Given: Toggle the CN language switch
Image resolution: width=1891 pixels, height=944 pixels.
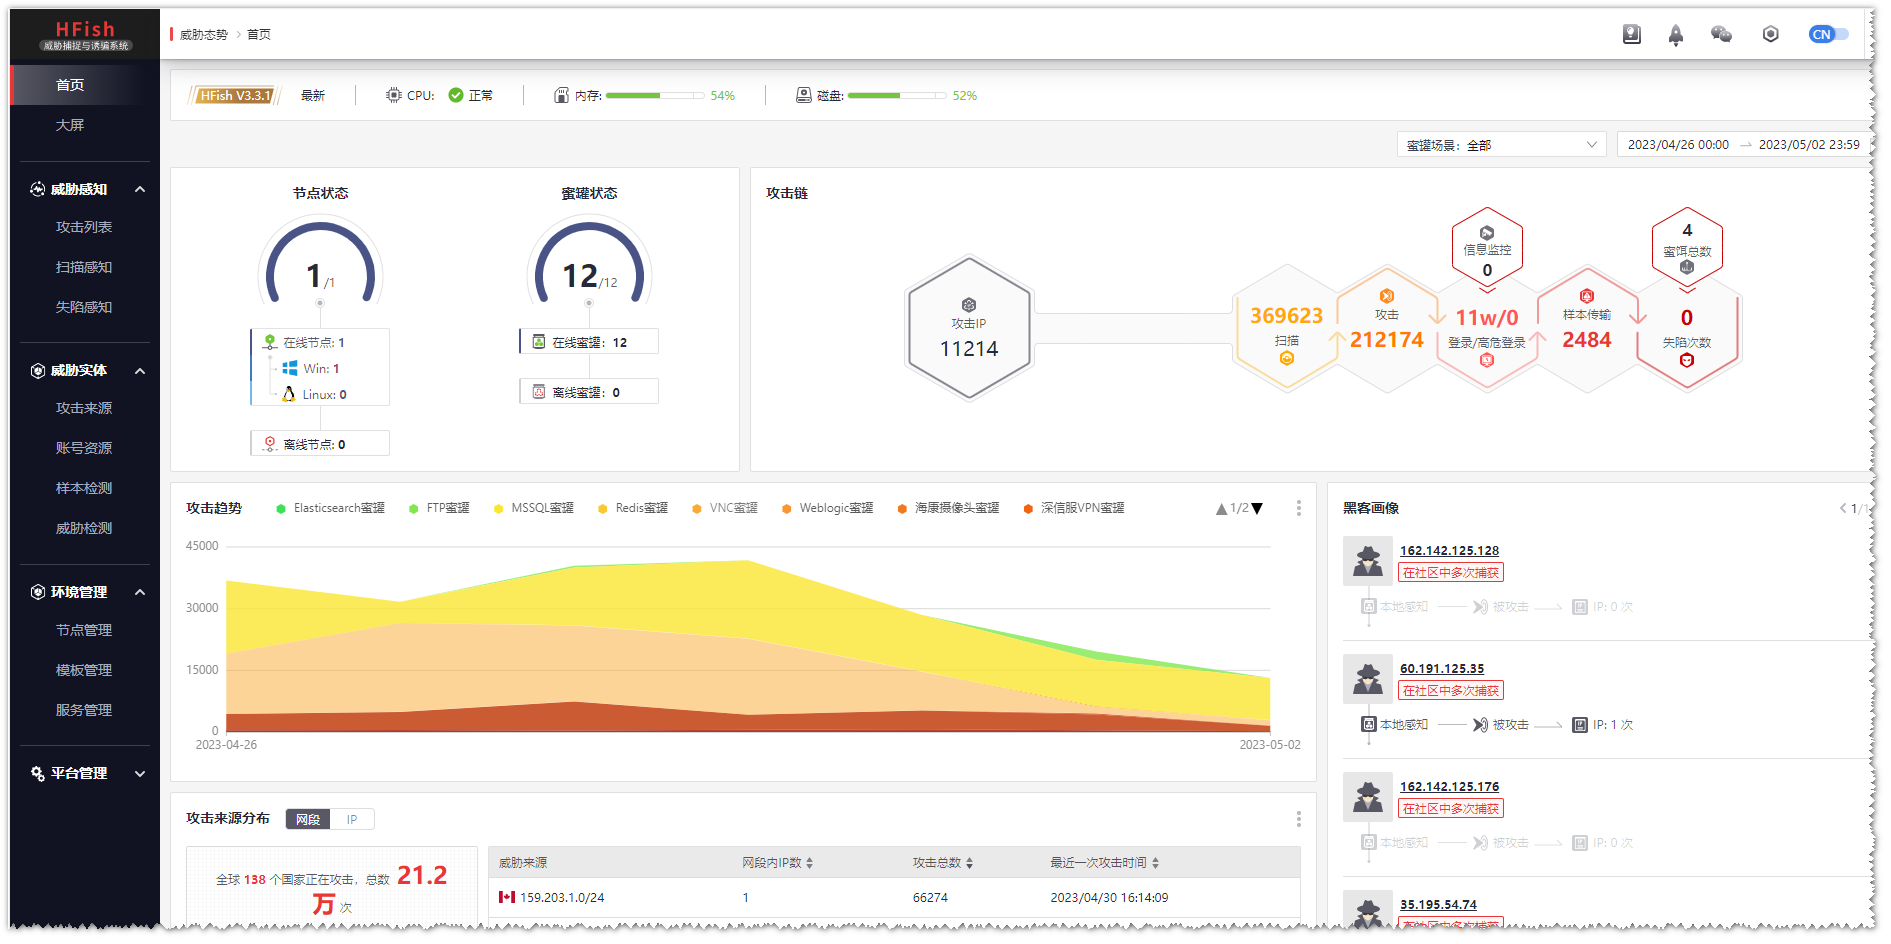Looking at the screenshot, I should 1828,35.
